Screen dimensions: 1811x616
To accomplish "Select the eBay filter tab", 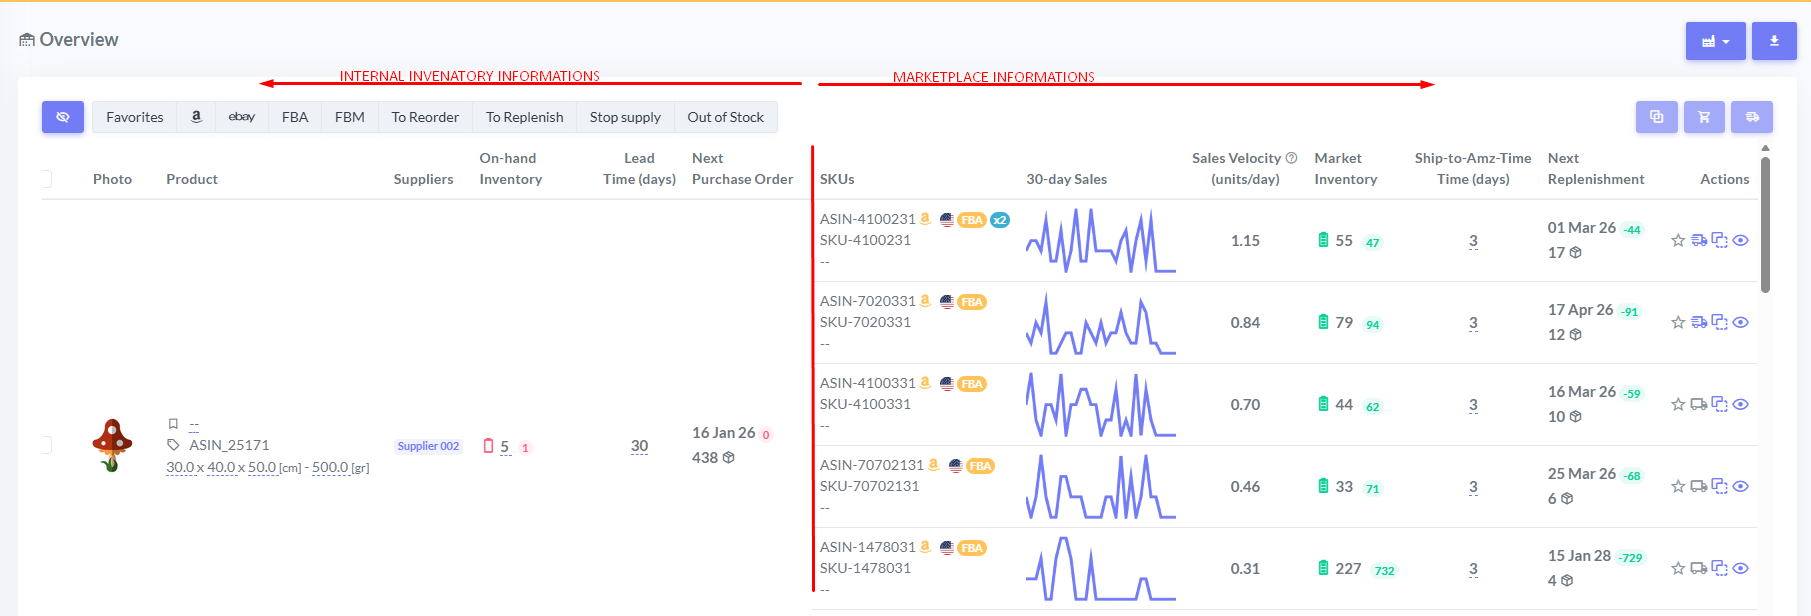I will [x=241, y=117].
